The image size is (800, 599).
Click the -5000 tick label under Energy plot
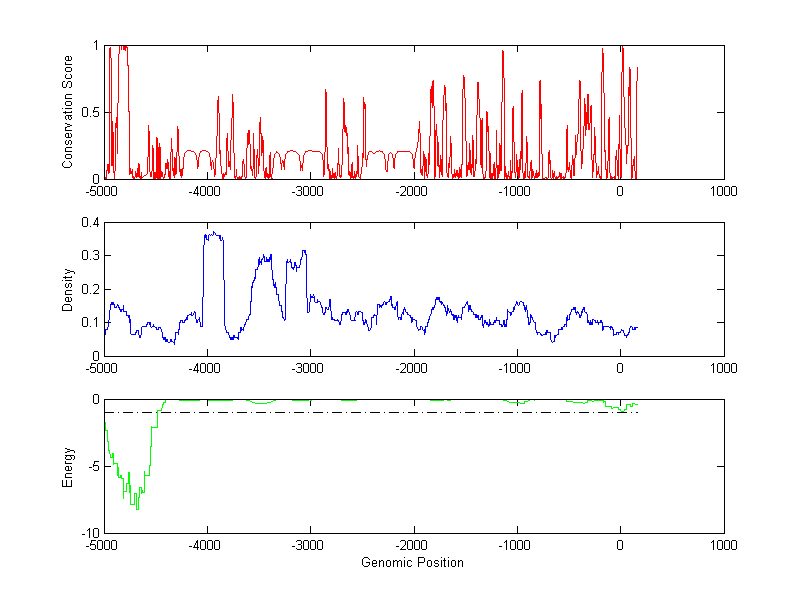[103, 545]
